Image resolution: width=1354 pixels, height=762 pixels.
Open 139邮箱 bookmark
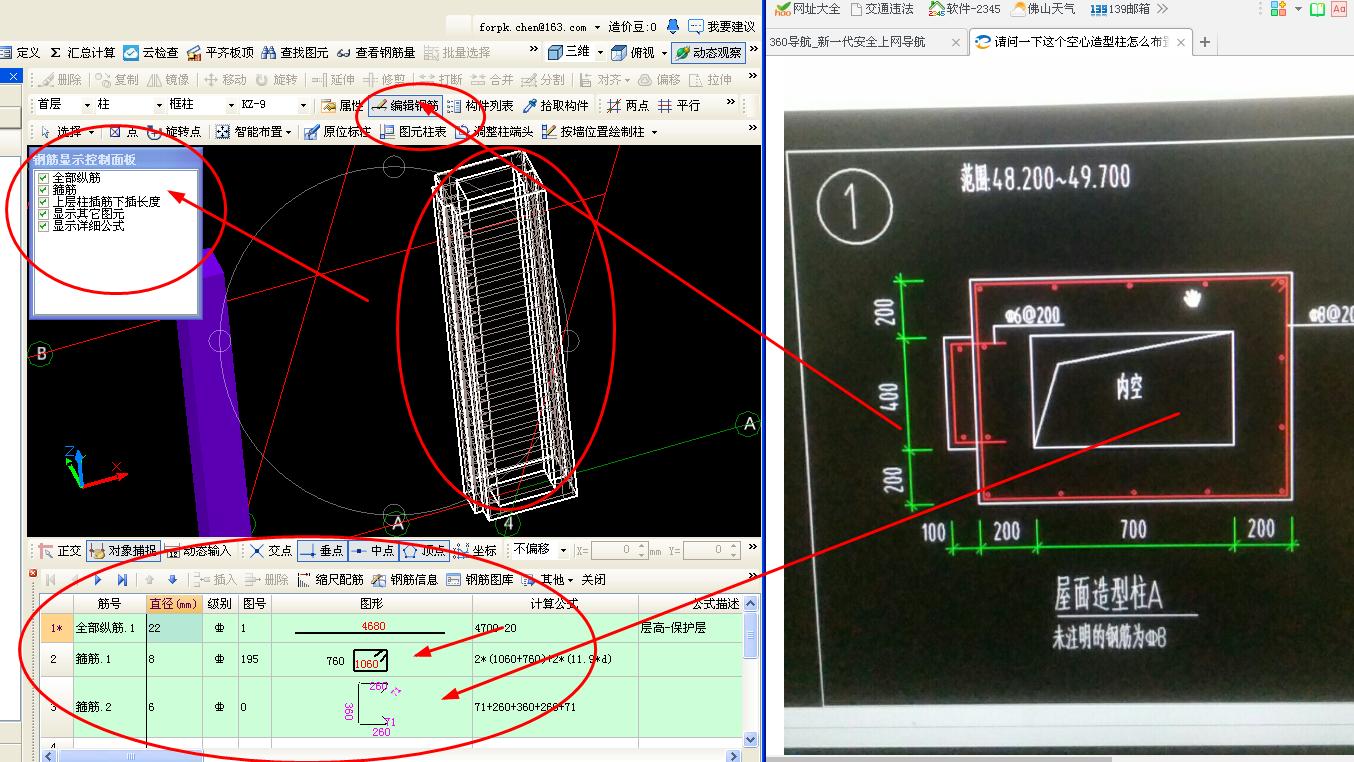point(1121,9)
